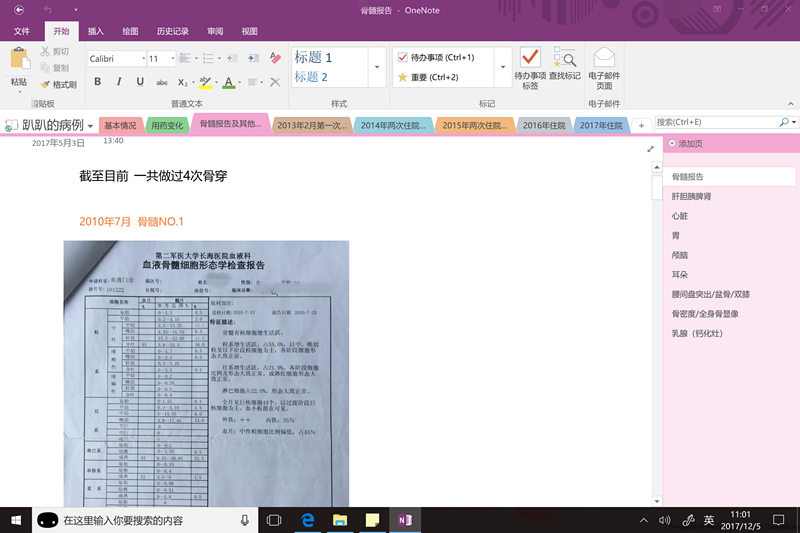This screenshot has height=533, width=800.
Task: Switch to 插入 ribbon tab
Action: pyautogui.click(x=95, y=31)
